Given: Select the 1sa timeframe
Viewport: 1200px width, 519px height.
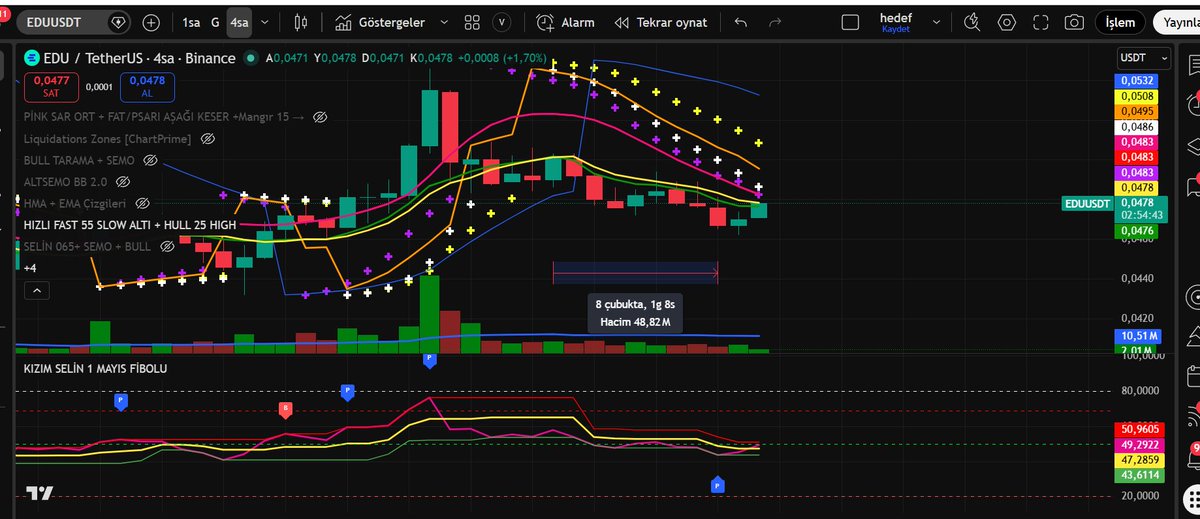Looking at the screenshot, I should tap(190, 22).
